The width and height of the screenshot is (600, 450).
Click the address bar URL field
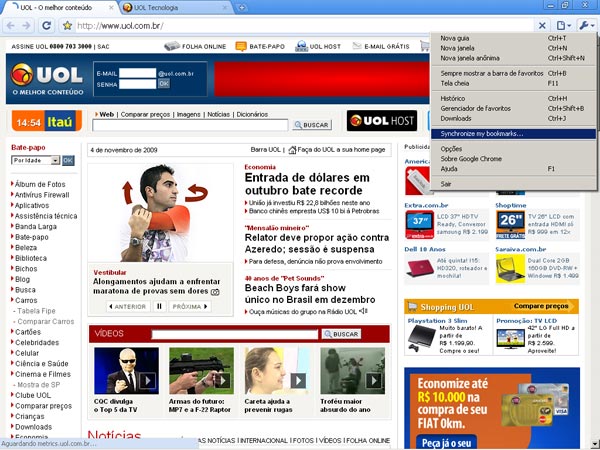[302, 26]
